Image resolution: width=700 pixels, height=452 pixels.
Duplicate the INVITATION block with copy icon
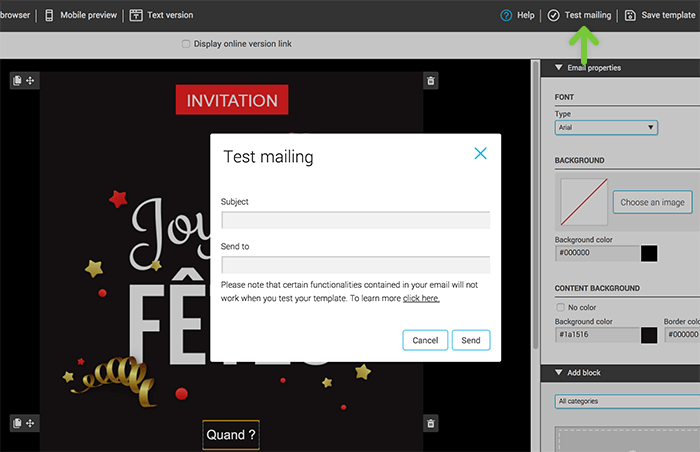point(17,80)
